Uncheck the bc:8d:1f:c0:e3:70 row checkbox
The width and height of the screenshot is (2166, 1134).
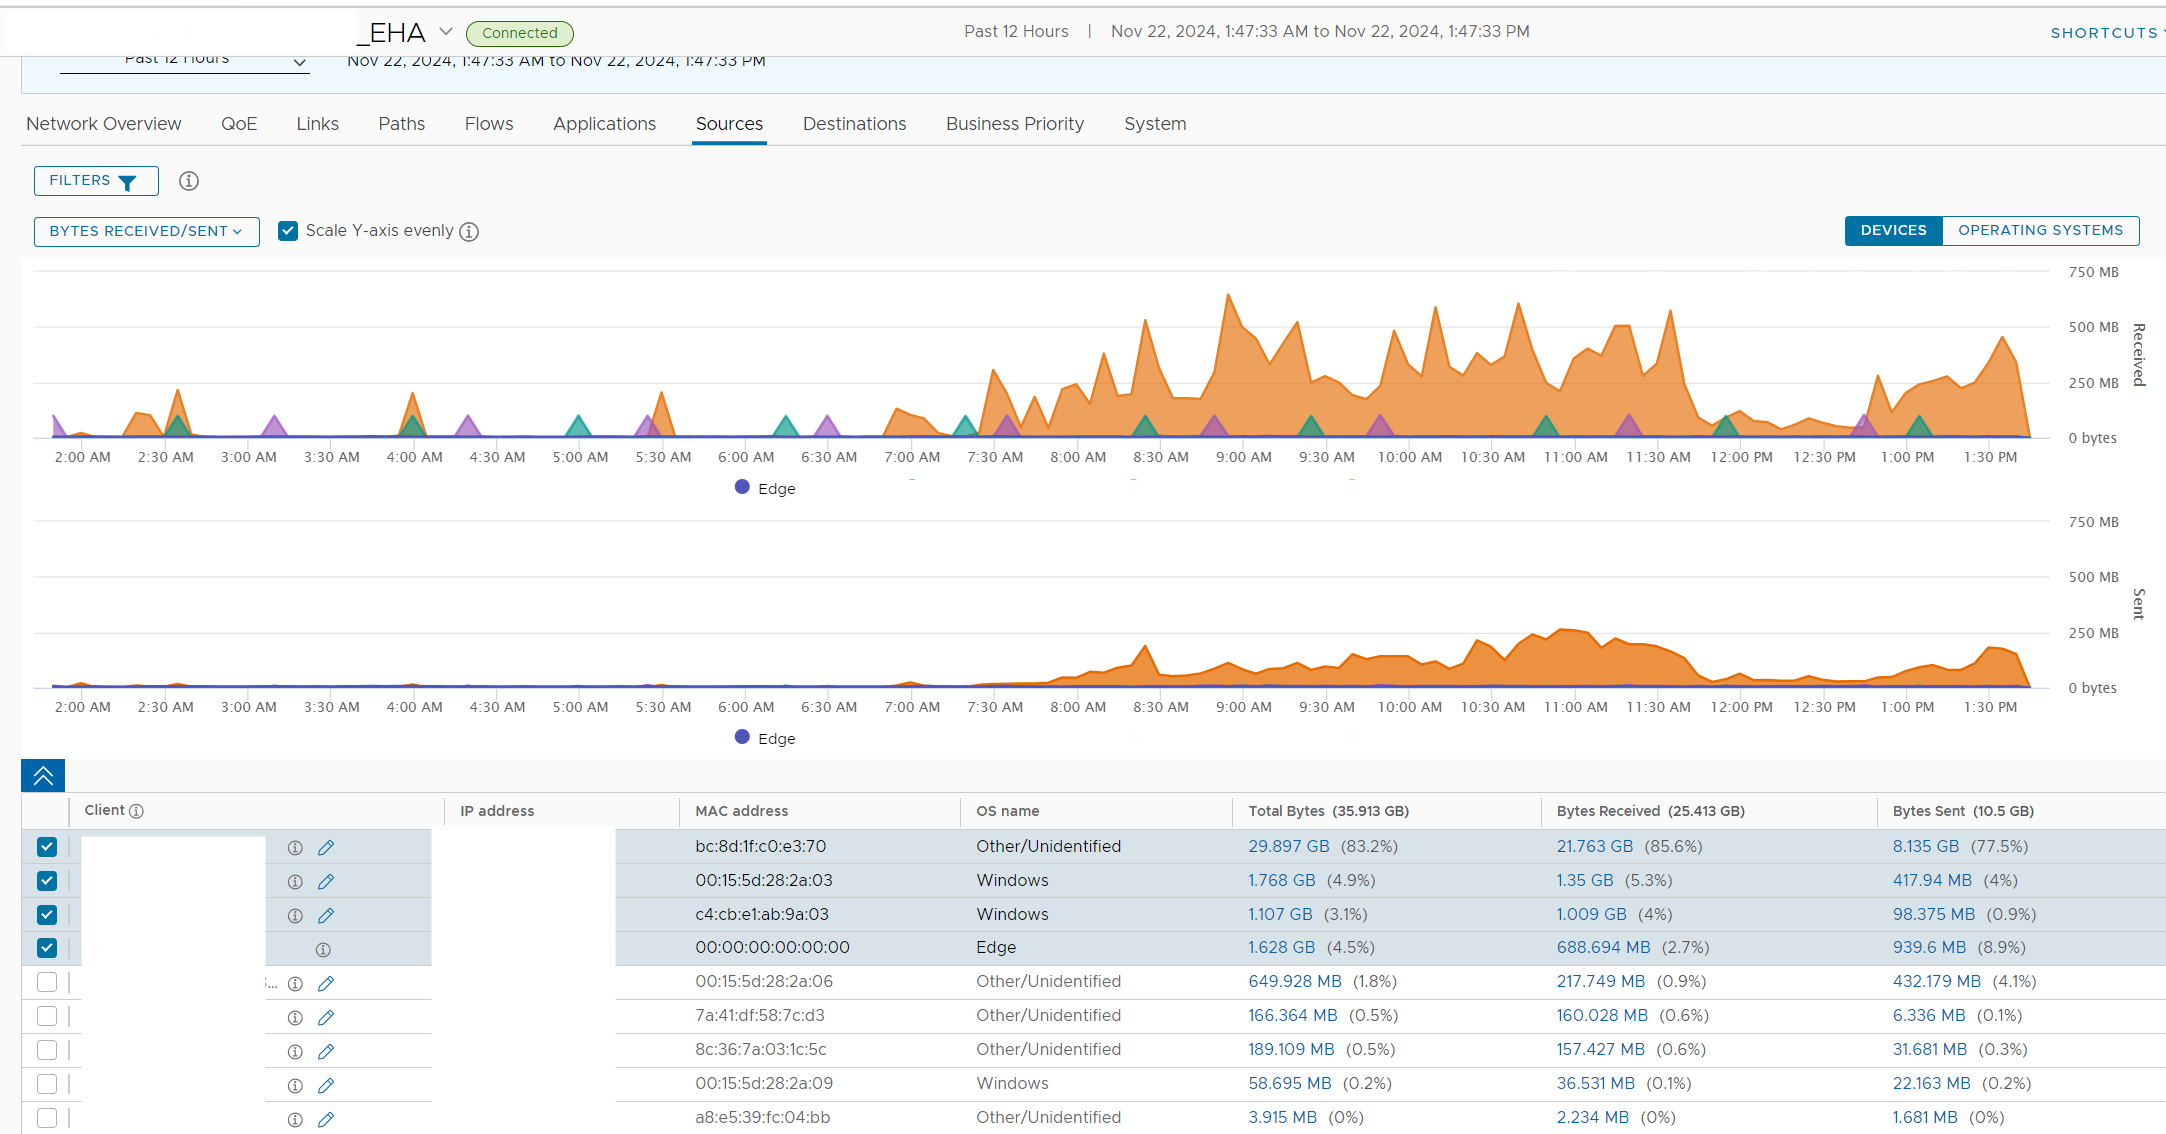click(47, 847)
